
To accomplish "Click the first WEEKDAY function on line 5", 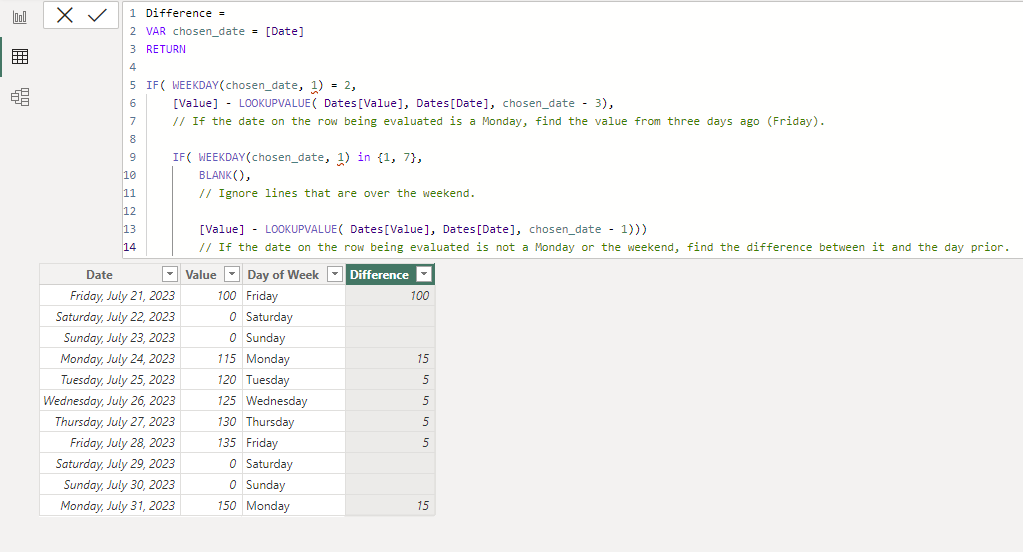I will click(x=196, y=85).
